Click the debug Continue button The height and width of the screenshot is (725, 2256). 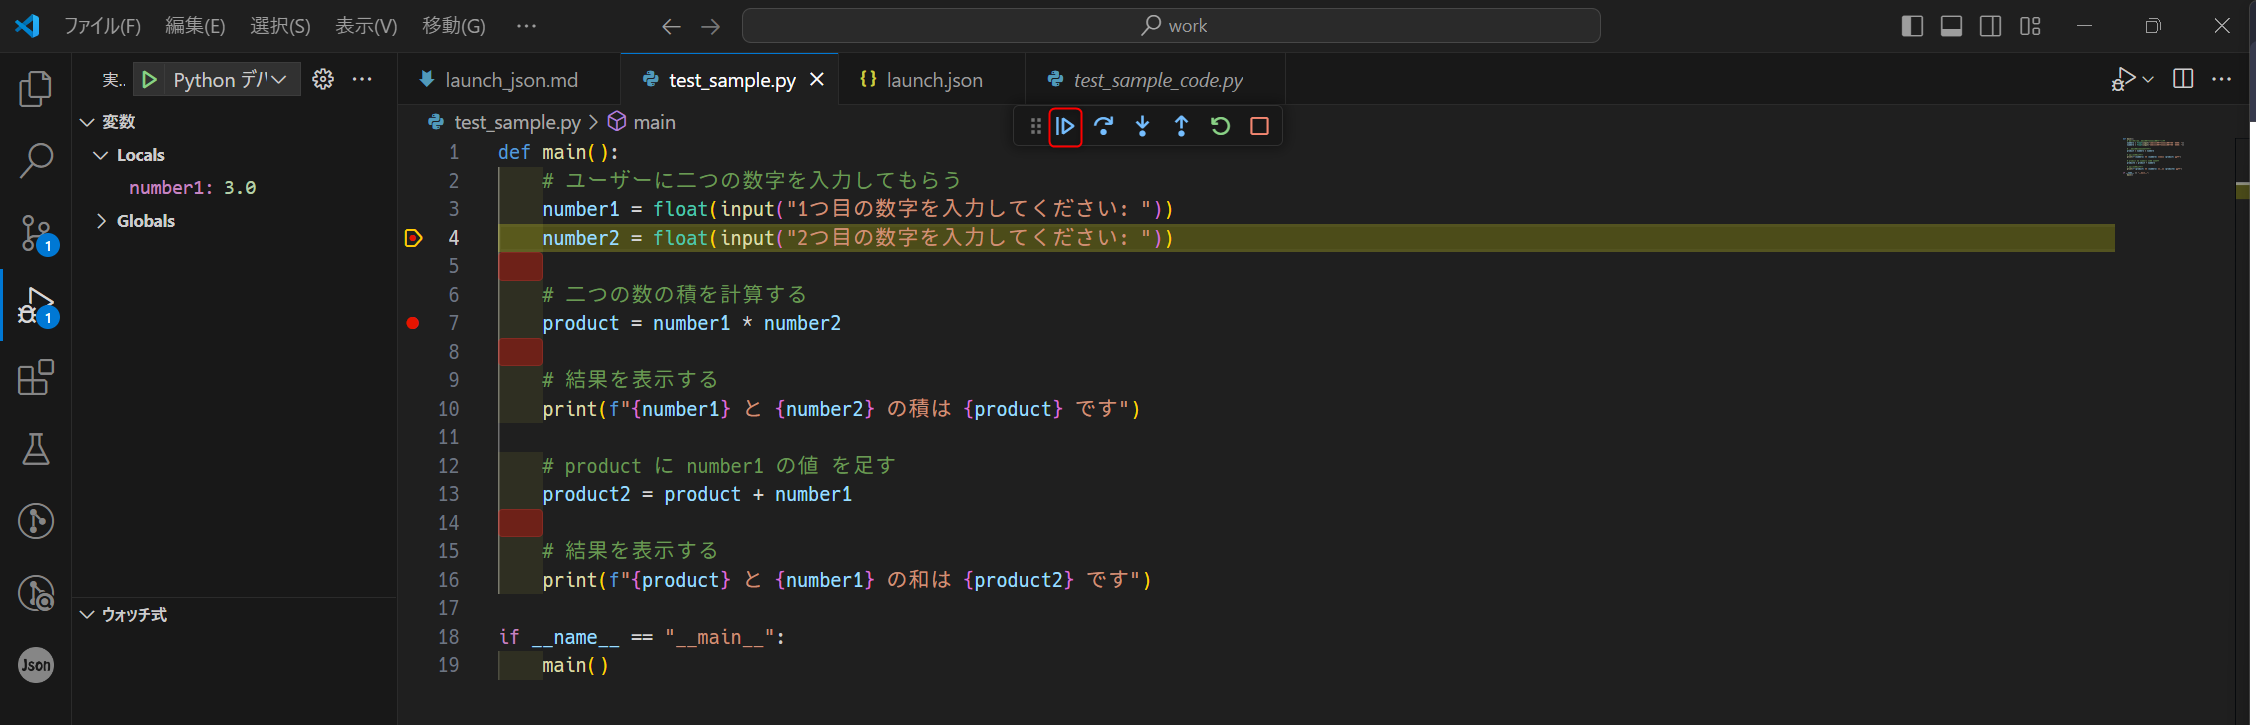coord(1065,126)
